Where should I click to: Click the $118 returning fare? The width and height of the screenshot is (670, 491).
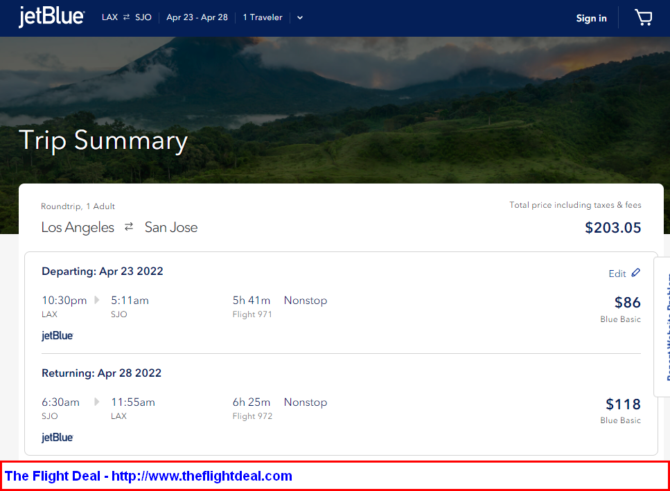point(623,404)
